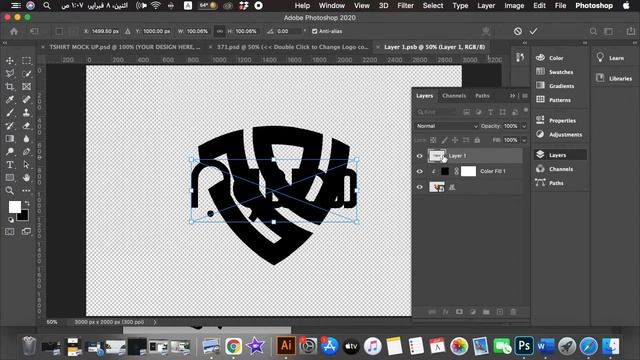This screenshot has width=640, height=360.
Task: Select the History Brush tool
Action: (10, 126)
